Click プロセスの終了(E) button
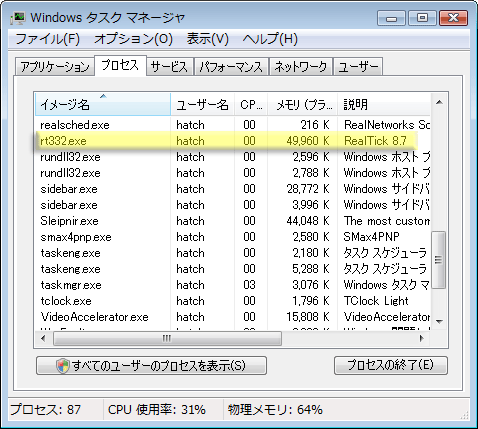The height and width of the screenshot is (429, 478). pyautogui.click(x=391, y=366)
